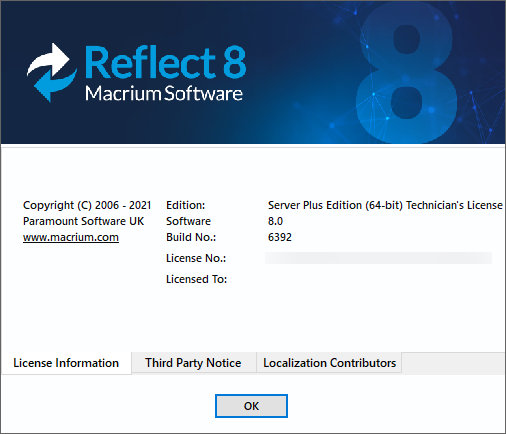Click the "Copyright (C) 2006 - 2021" text

[87, 205]
